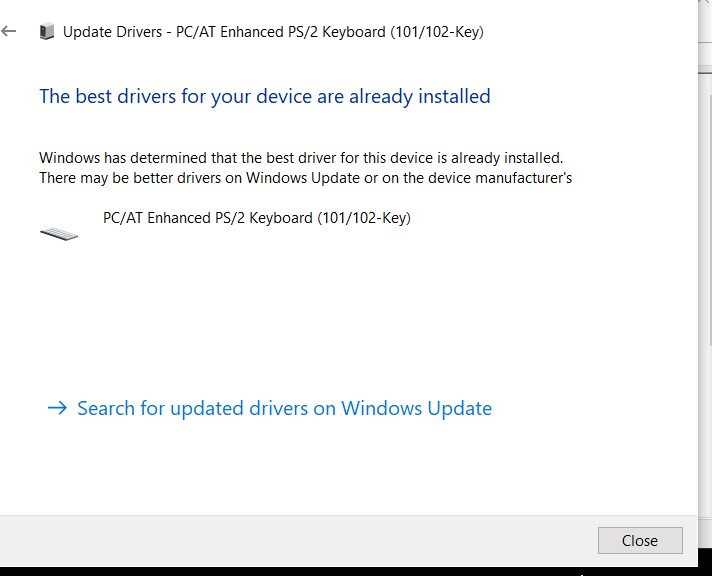Close the Update Drivers dialog

click(x=640, y=541)
